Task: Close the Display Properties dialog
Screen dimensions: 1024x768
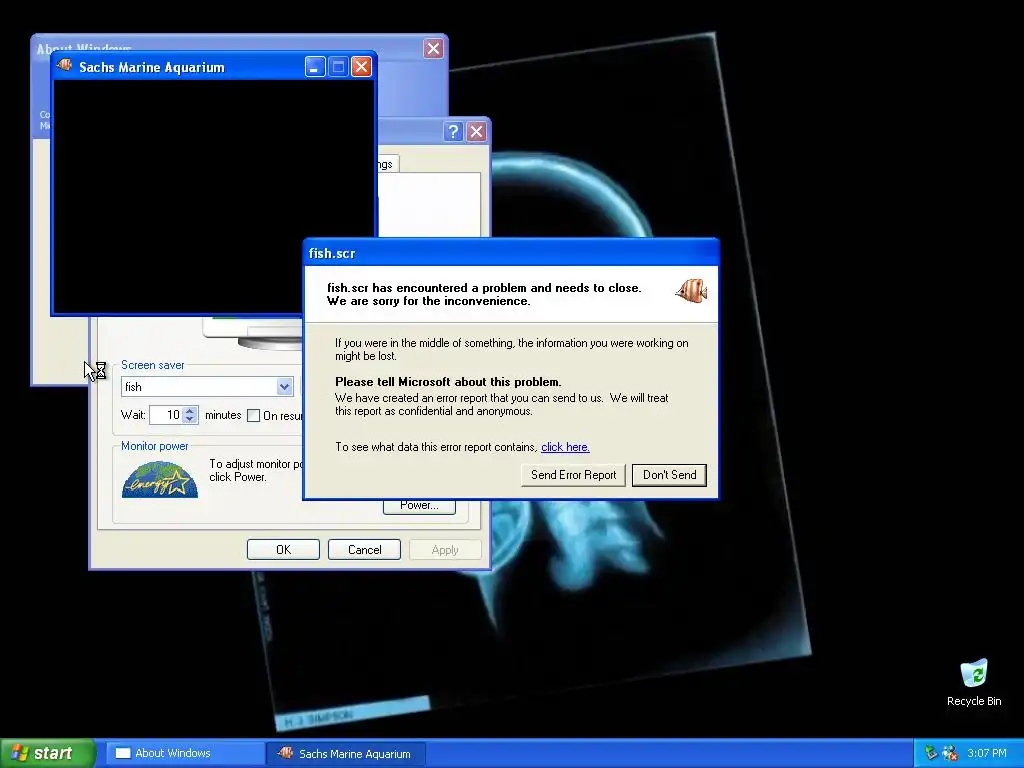Action: (477, 131)
